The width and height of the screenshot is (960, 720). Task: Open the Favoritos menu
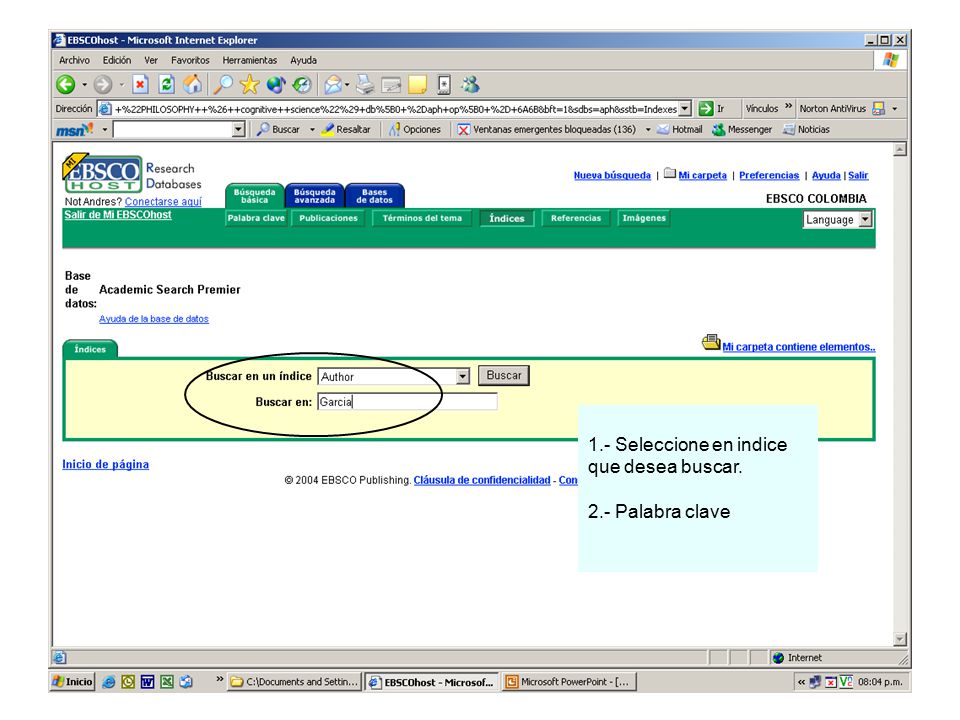point(190,60)
